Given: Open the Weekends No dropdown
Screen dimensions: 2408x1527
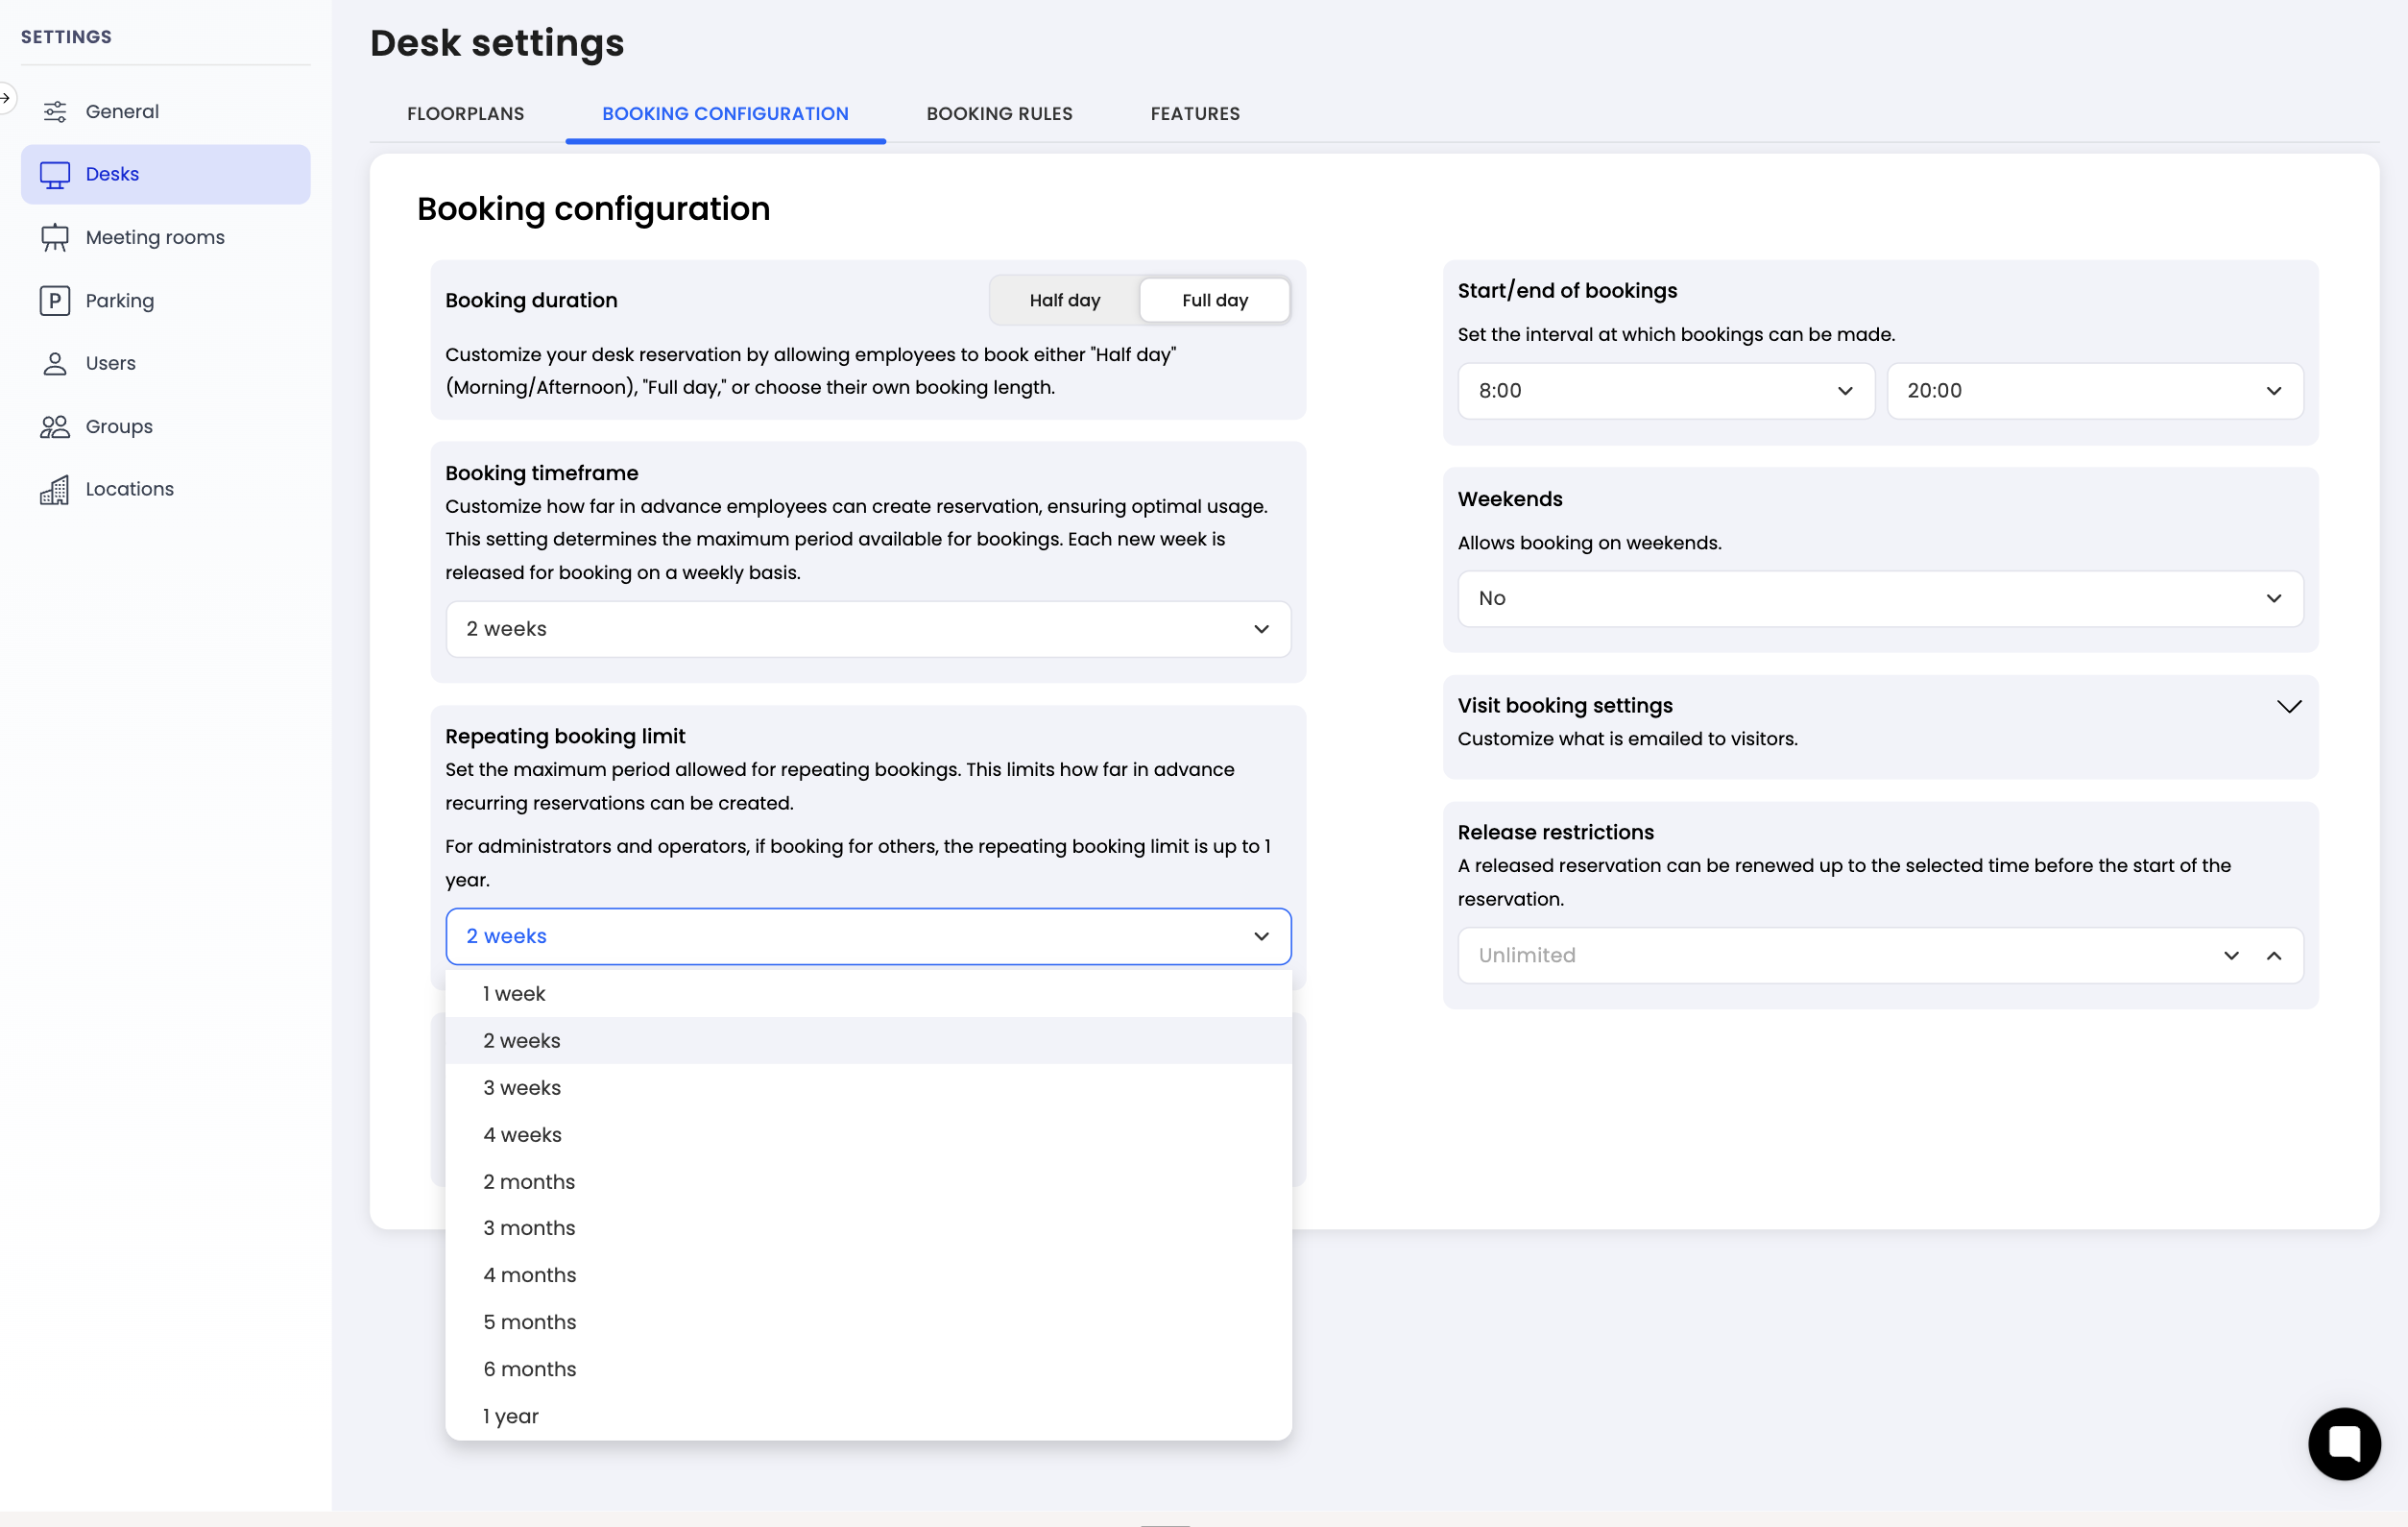Looking at the screenshot, I should pos(1879,598).
